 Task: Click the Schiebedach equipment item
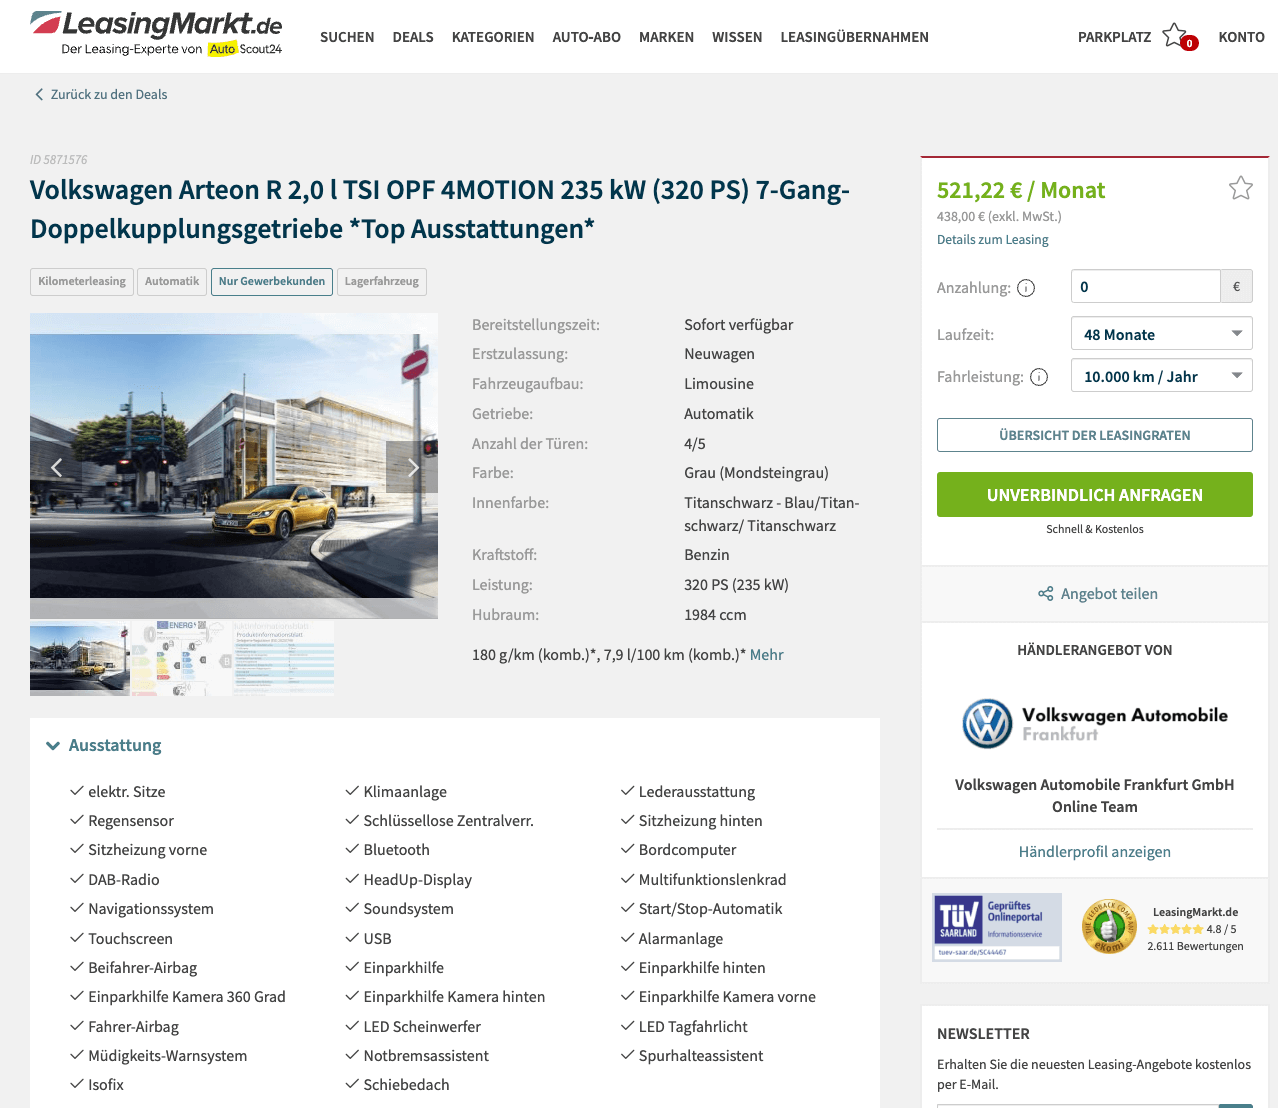[406, 1085]
